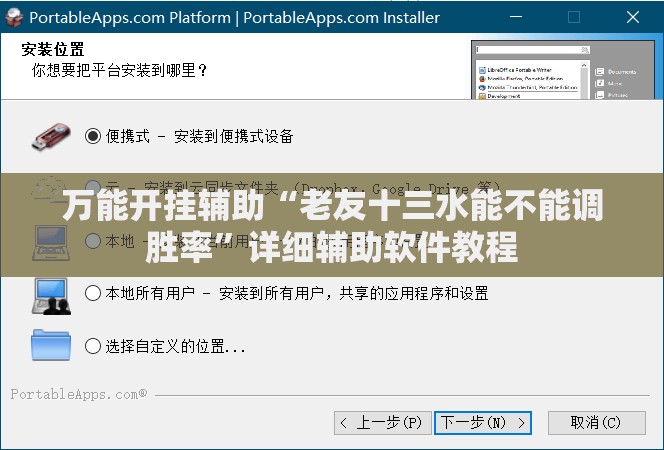Proceed with the 下一步(N) button
The width and height of the screenshot is (664, 450).
pyautogui.click(x=483, y=422)
